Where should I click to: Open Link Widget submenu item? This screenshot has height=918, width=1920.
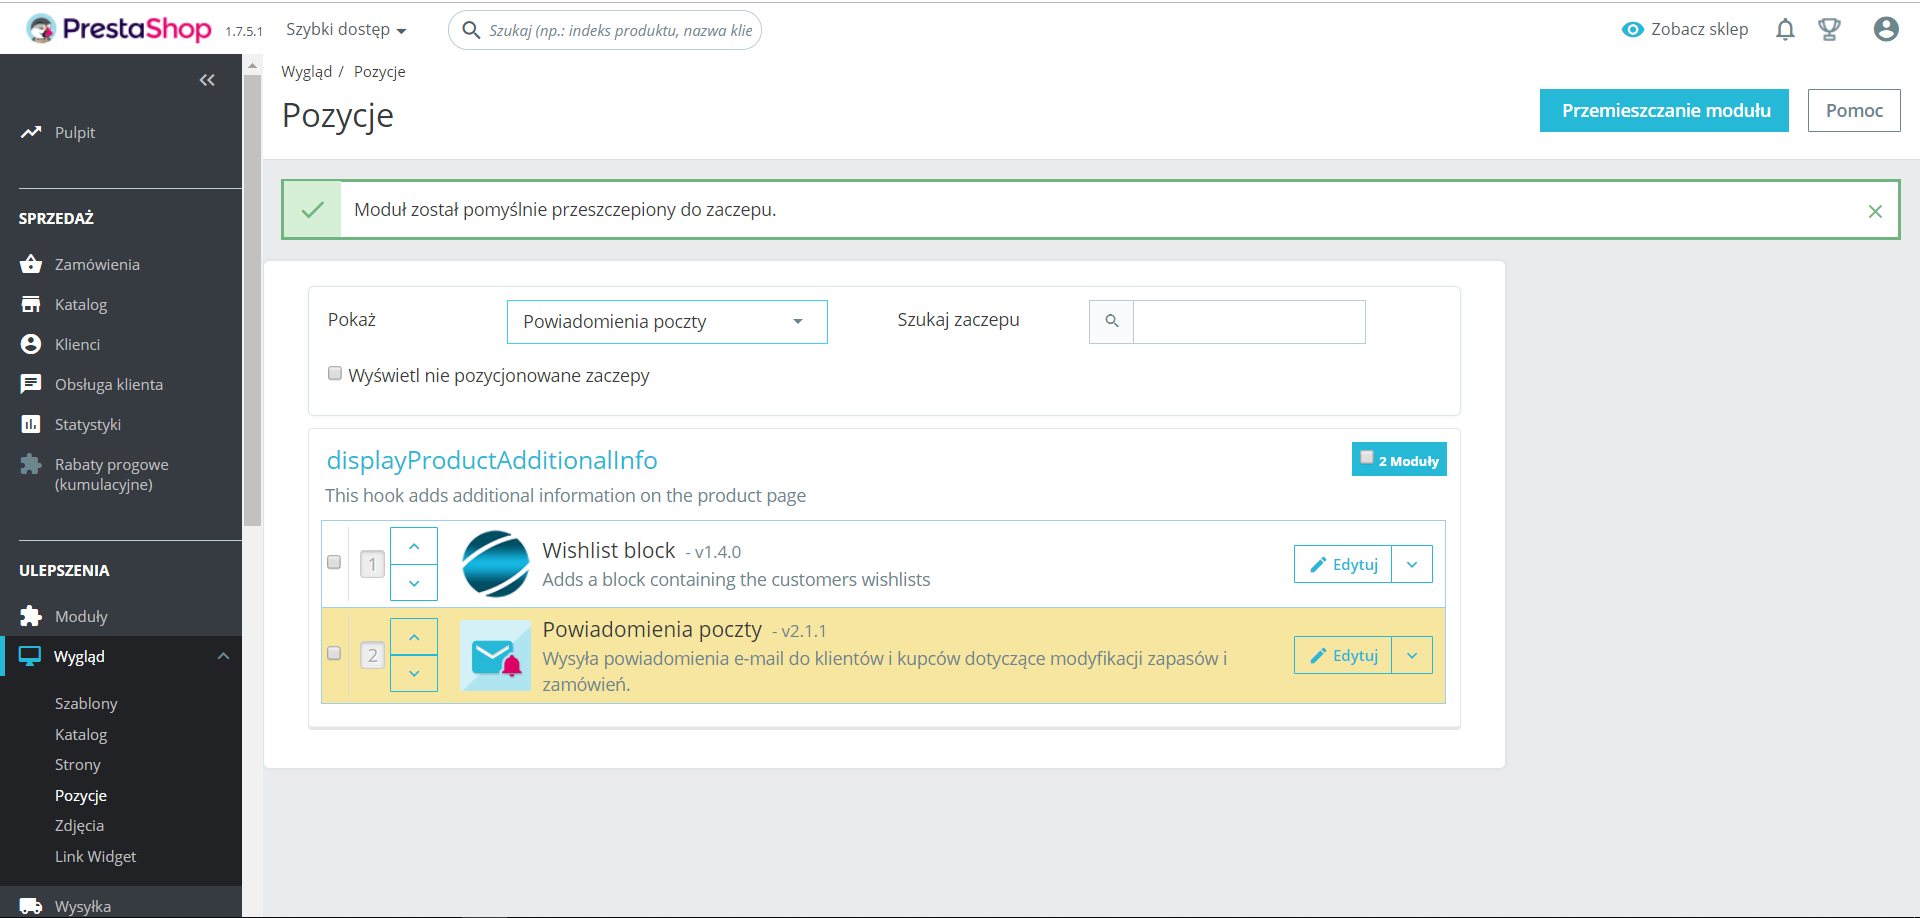coord(96,856)
